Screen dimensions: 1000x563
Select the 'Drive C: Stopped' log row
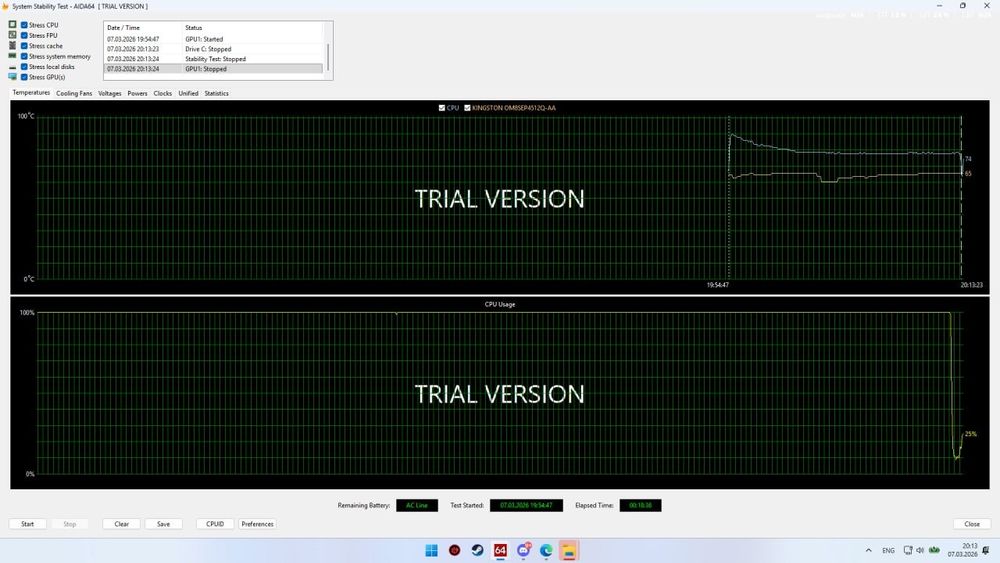(x=214, y=48)
